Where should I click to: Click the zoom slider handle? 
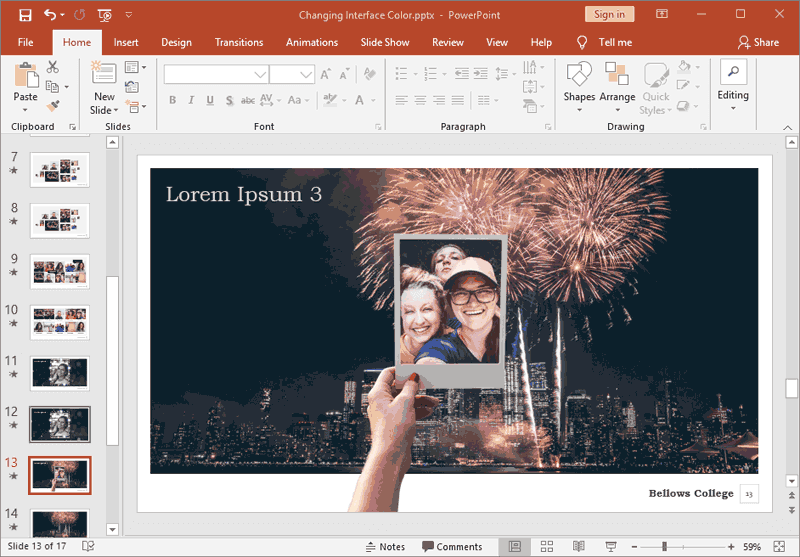(664, 547)
